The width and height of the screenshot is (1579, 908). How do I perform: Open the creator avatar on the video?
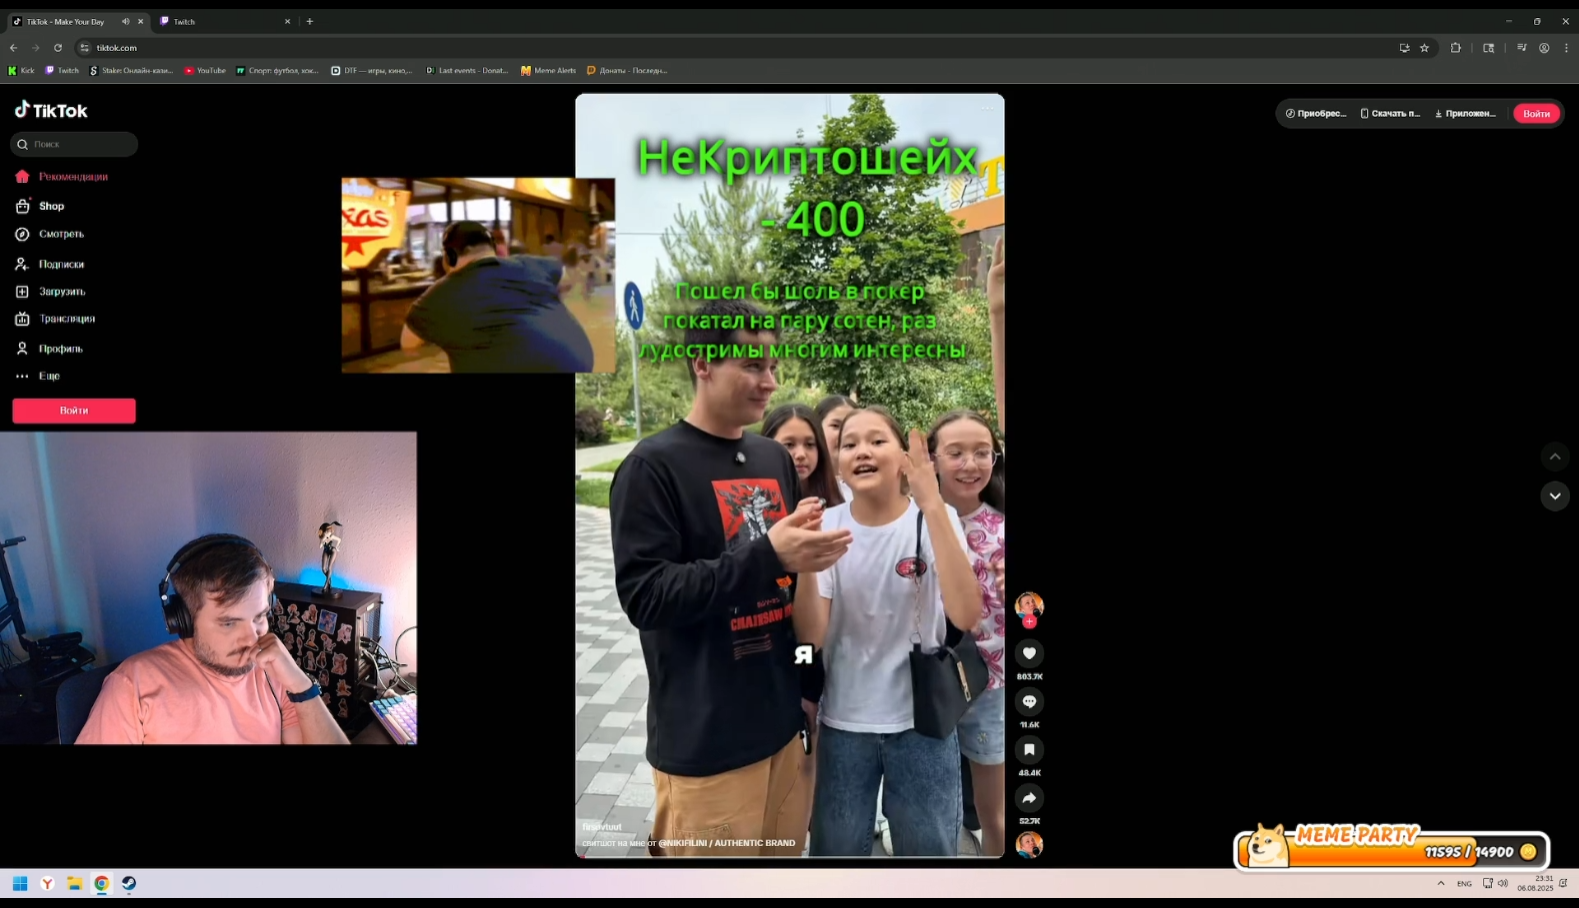pos(1029,603)
